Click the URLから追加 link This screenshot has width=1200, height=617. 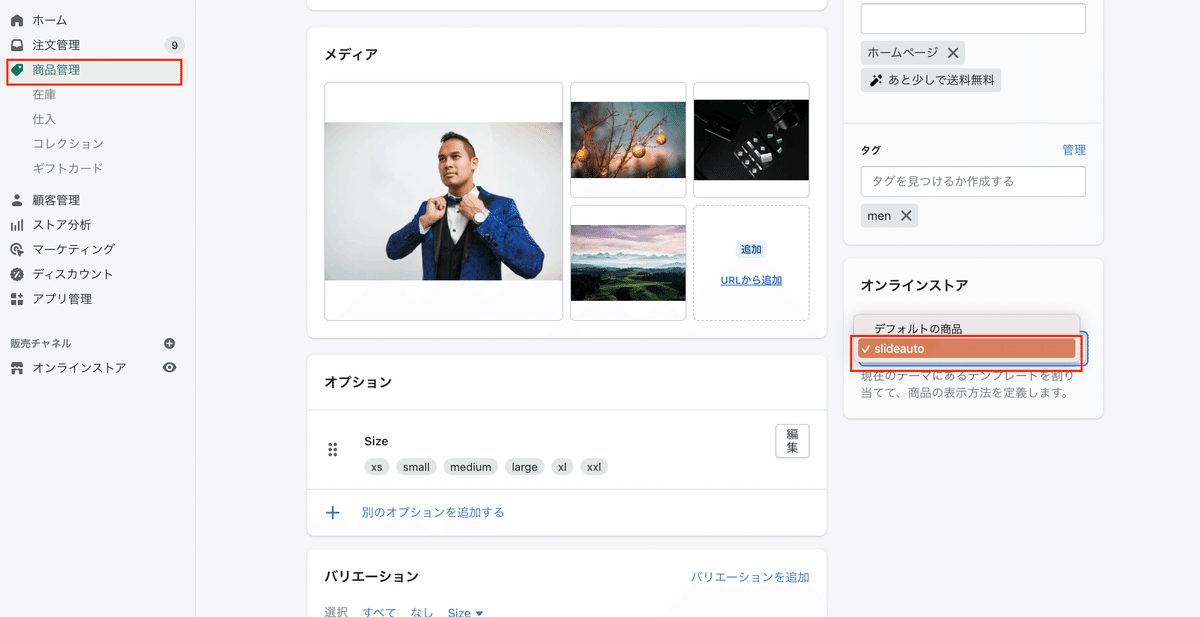pyautogui.click(x=751, y=280)
